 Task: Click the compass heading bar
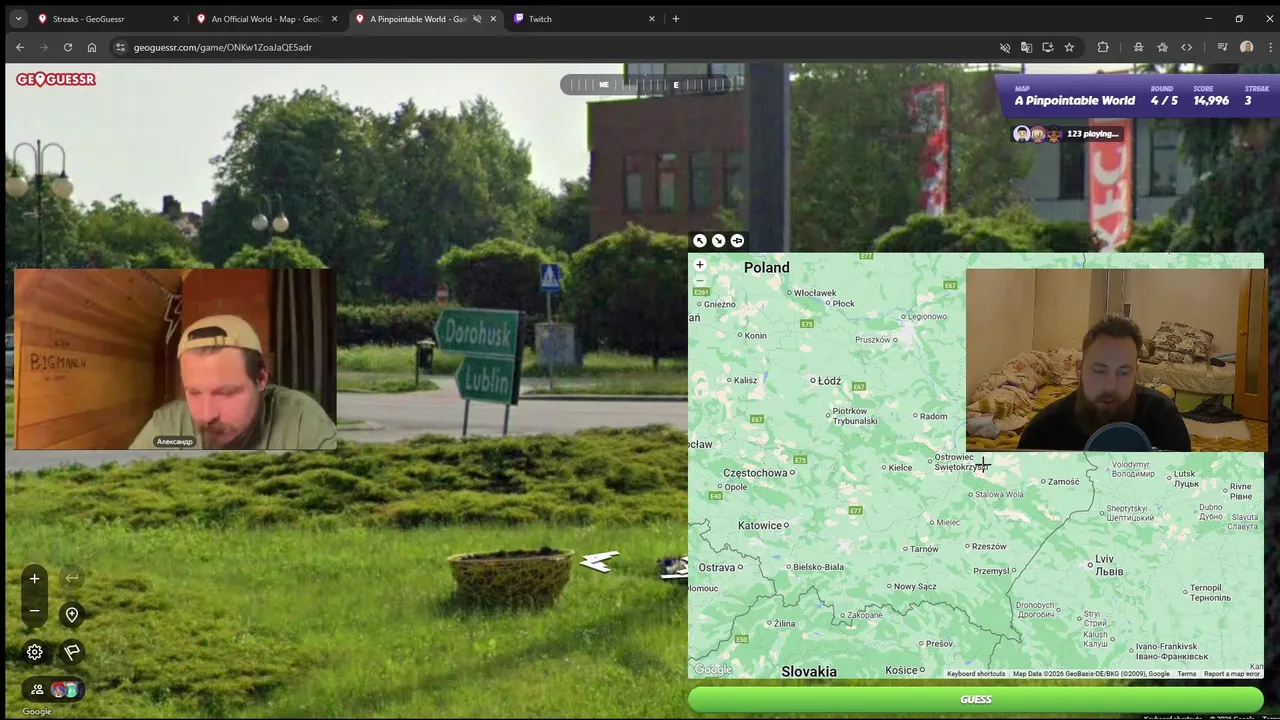646,85
